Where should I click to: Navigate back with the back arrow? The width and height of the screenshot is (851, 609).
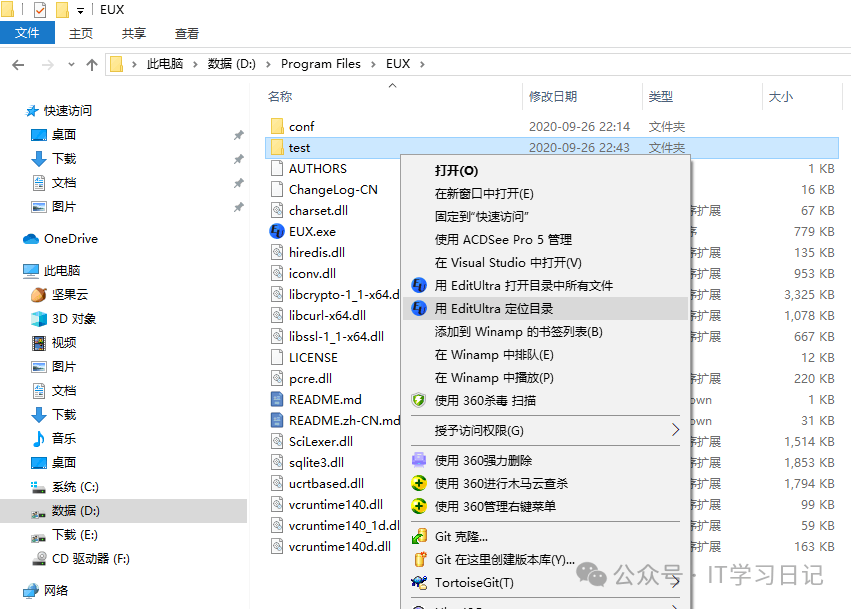(x=18, y=64)
